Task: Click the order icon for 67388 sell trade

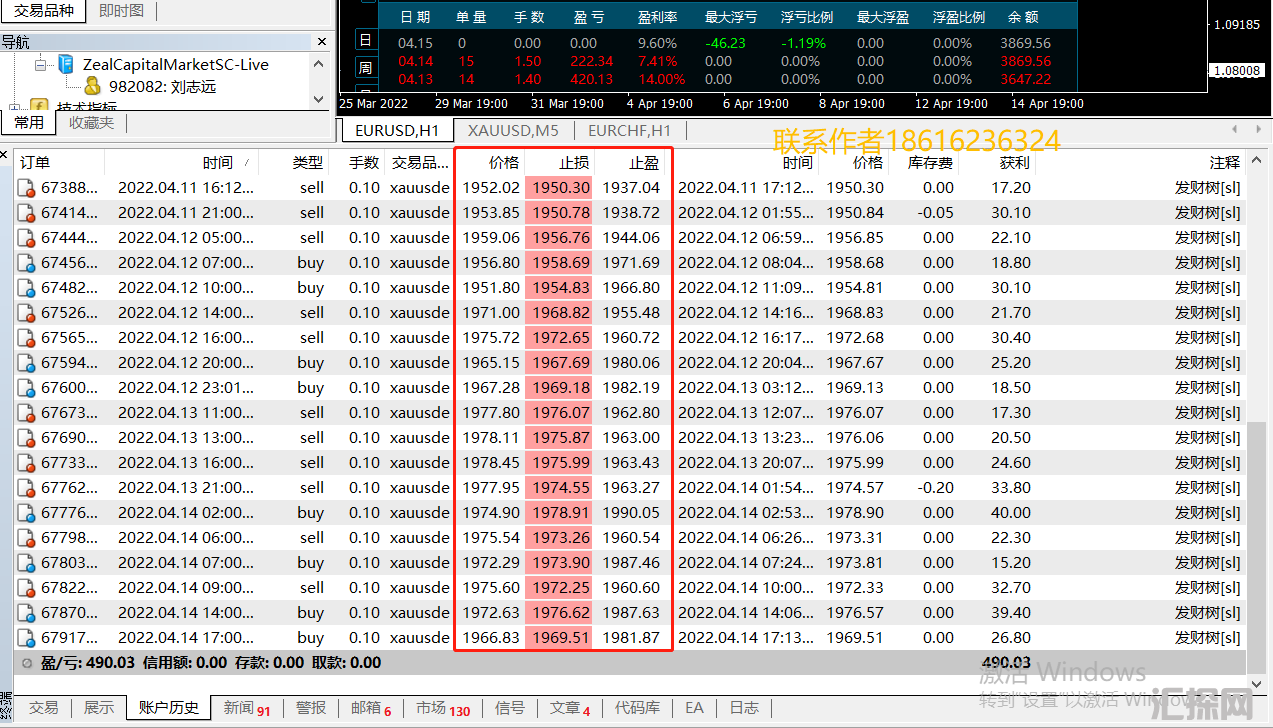Action: click(x=27, y=187)
